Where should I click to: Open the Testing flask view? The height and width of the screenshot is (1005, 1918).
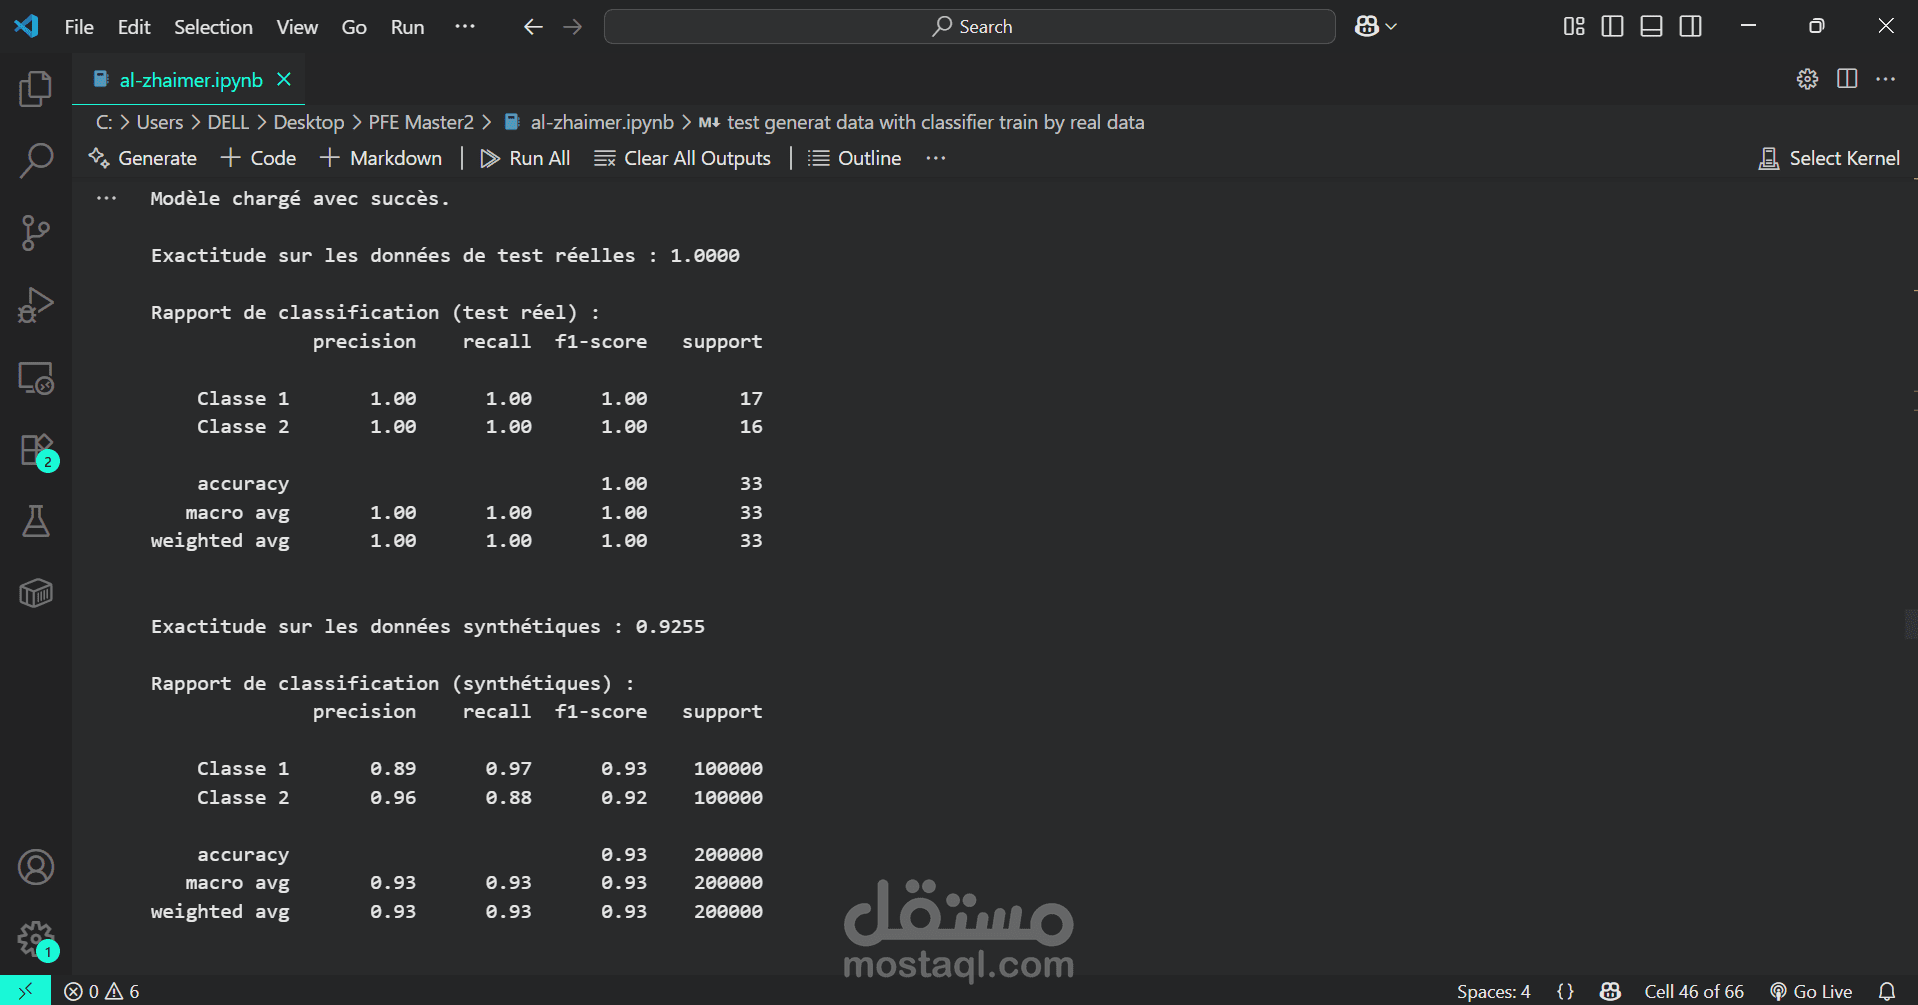pyautogui.click(x=36, y=521)
